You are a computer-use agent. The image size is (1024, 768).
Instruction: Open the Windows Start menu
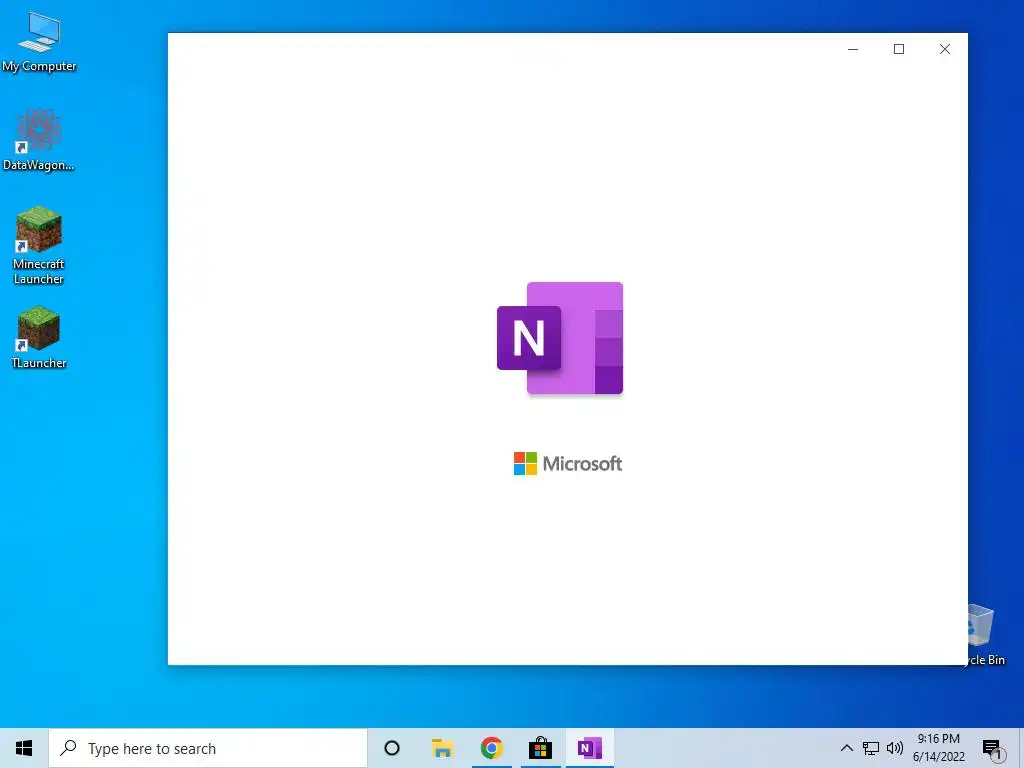click(x=24, y=748)
